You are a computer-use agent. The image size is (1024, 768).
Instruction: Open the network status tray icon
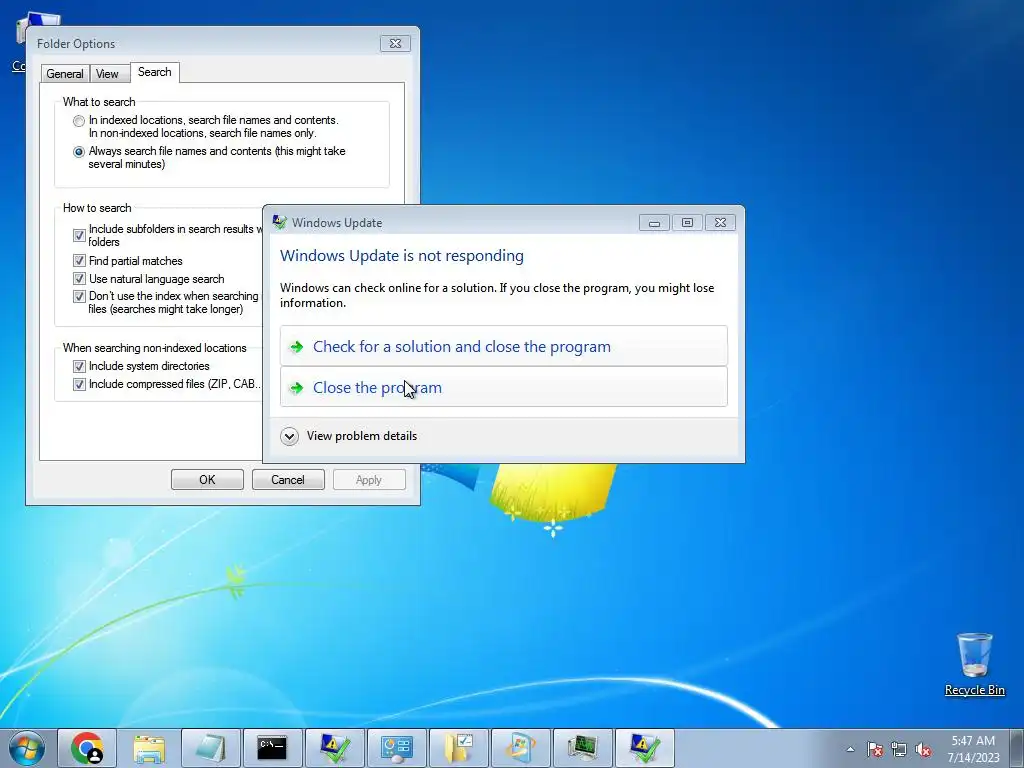899,749
